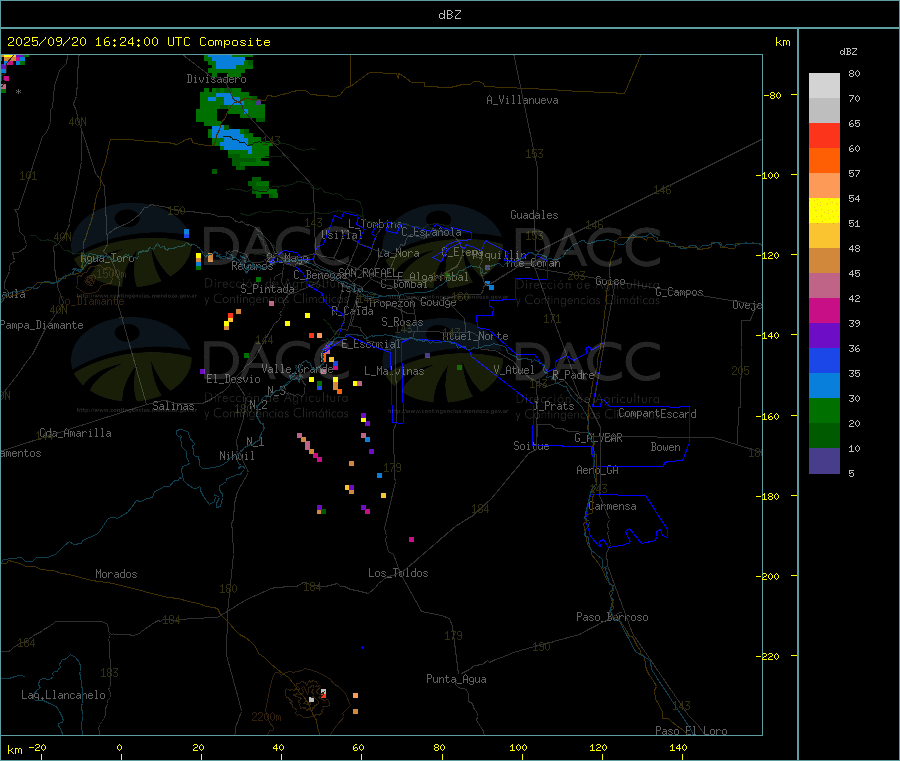Click the blue 36 dBZ legend swatch

[x=824, y=360]
